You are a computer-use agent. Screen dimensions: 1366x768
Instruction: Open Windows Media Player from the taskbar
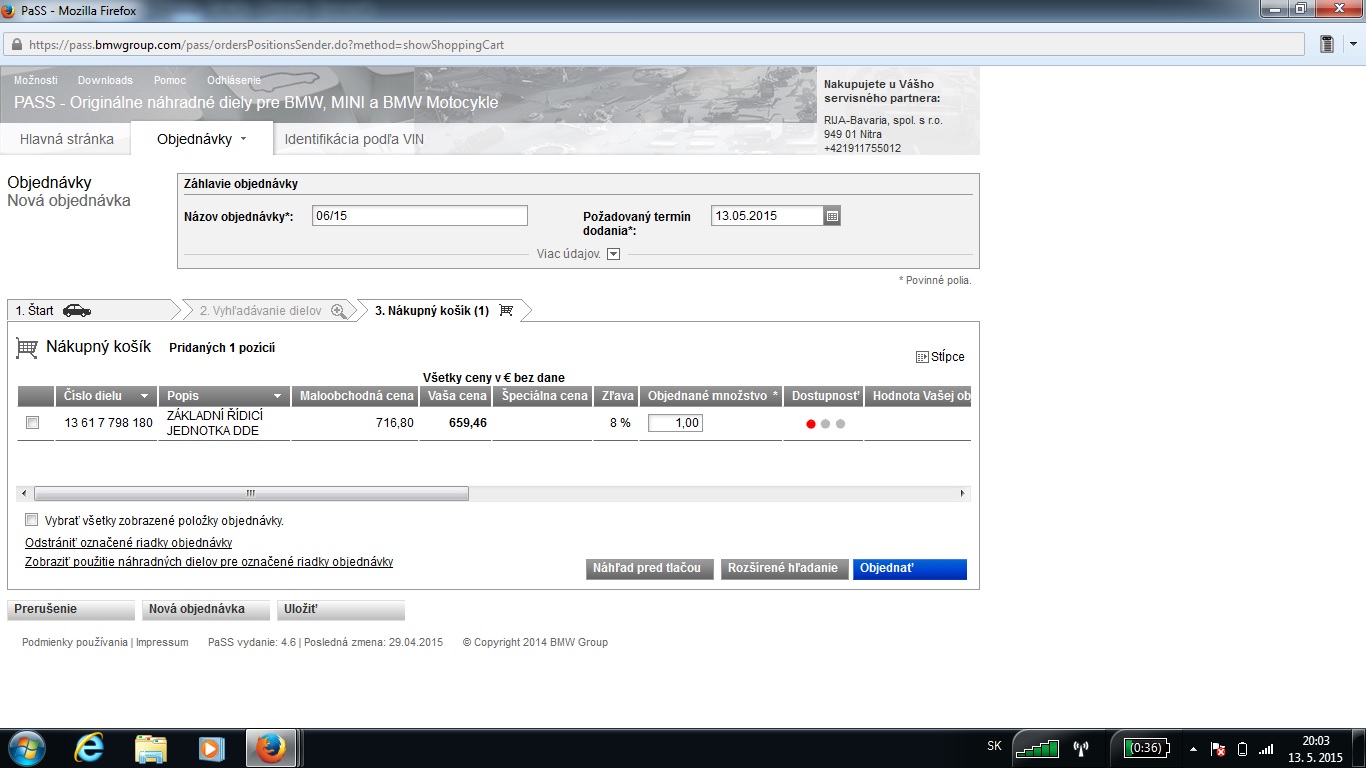[211, 748]
